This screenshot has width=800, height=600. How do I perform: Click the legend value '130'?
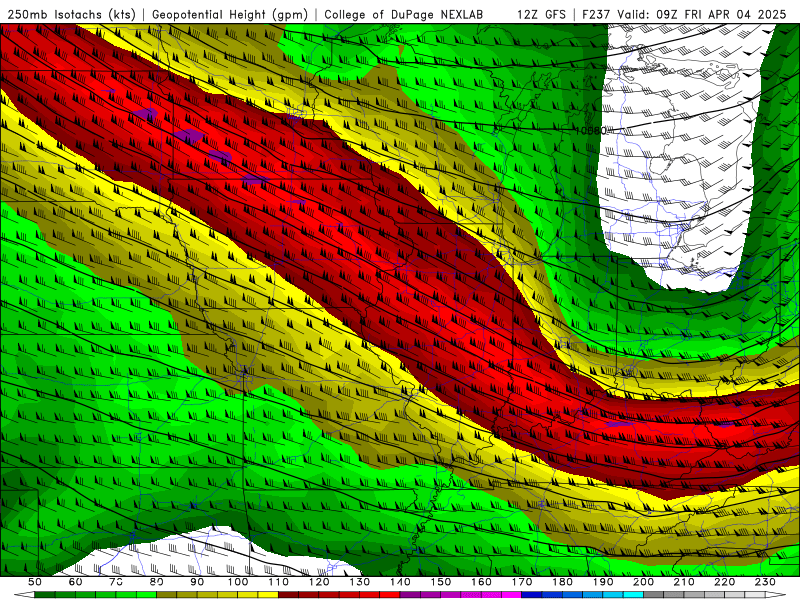(359, 582)
